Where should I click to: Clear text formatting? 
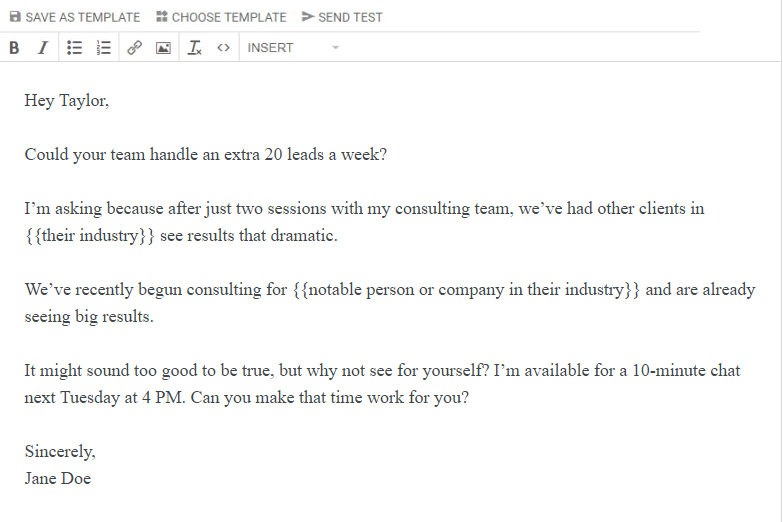pyautogui.click(x=194, y=47)
